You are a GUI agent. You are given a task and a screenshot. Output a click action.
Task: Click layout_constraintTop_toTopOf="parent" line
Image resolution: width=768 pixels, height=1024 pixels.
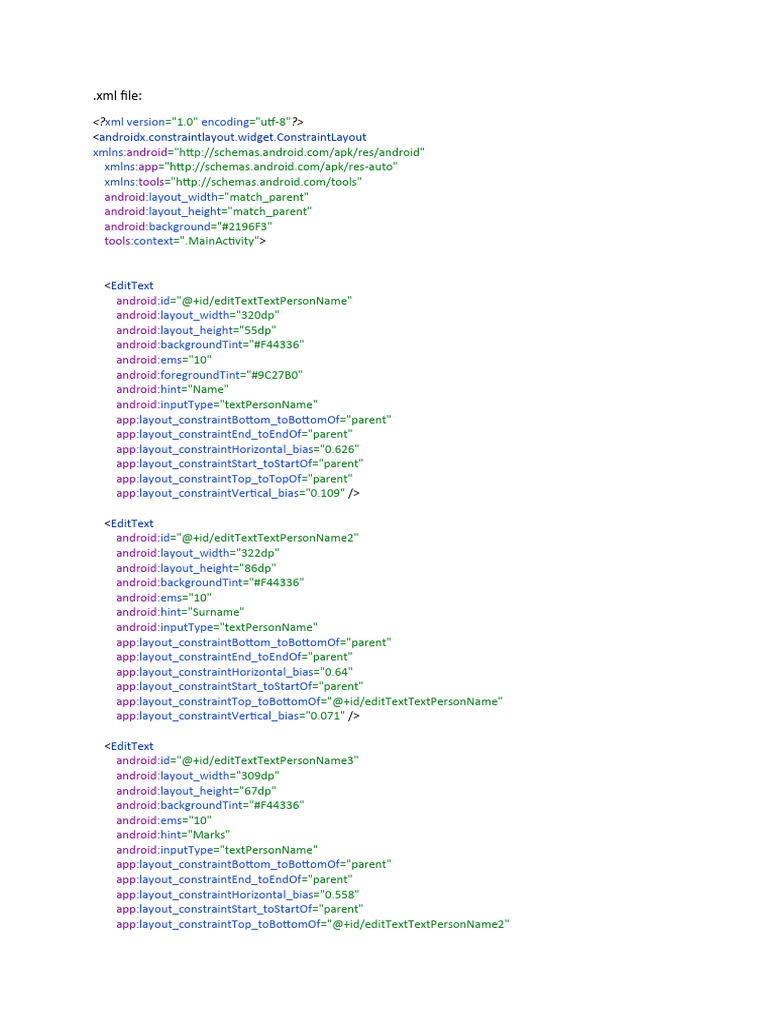coord(234,479)
